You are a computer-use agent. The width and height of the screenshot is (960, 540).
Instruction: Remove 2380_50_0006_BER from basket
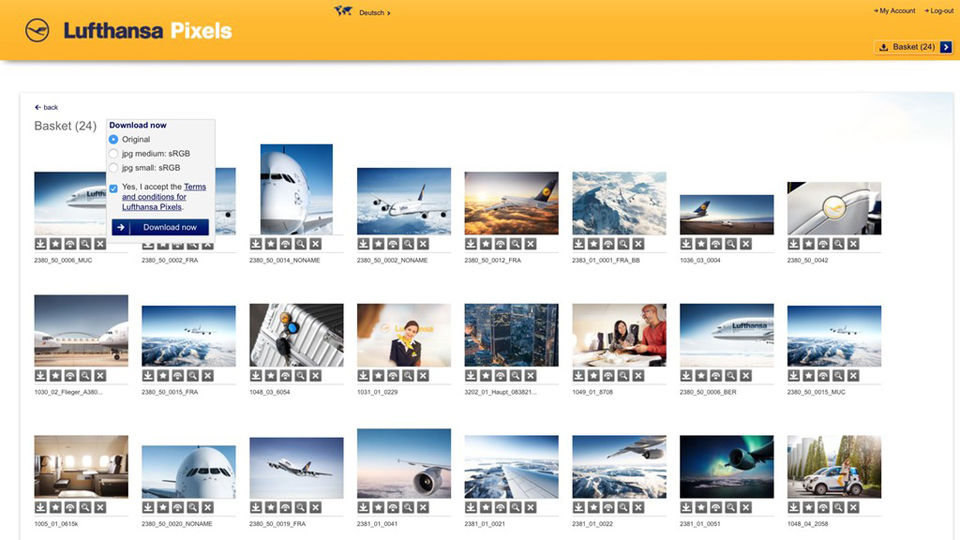[745, 375]
